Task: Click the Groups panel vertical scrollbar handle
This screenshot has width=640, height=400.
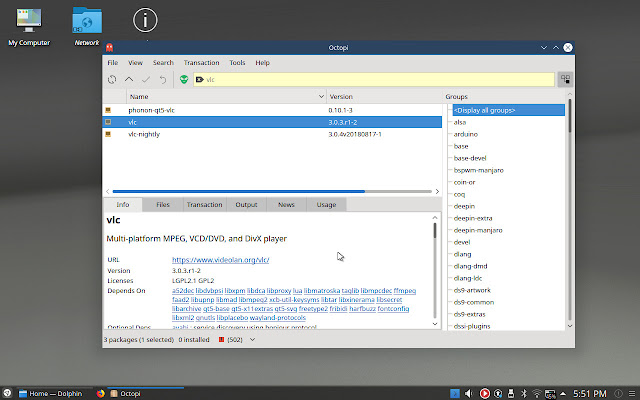Action: pyautogui.click(x=570, y=116)
